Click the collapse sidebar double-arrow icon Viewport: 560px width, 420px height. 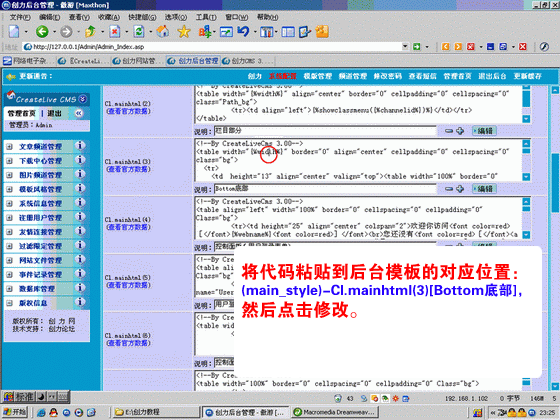point(79,113)
